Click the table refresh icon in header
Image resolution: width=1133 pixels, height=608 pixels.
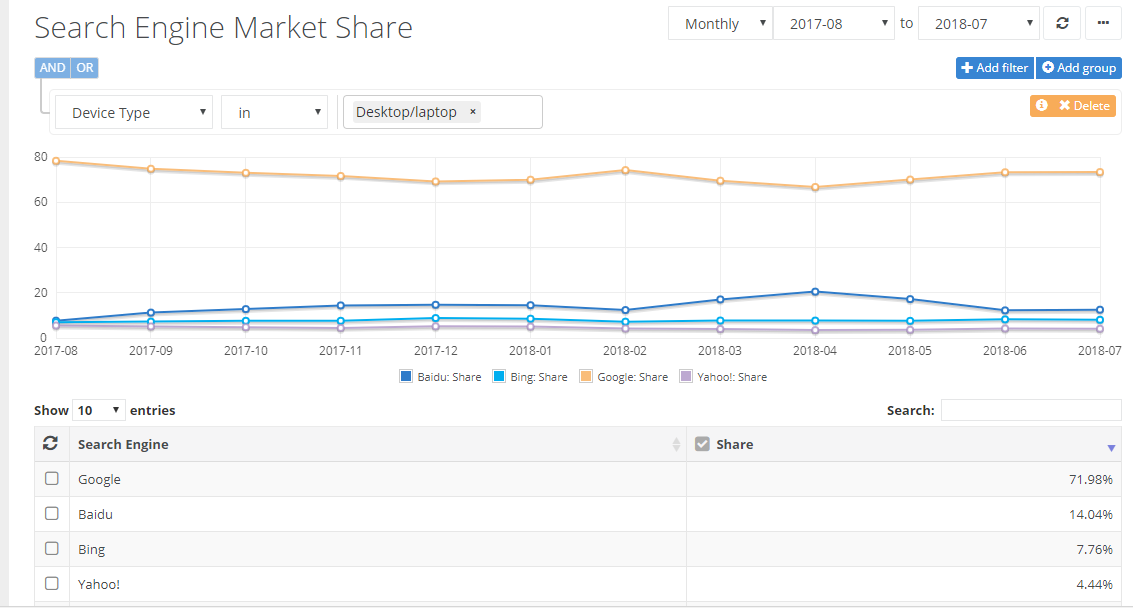(51, 443)
